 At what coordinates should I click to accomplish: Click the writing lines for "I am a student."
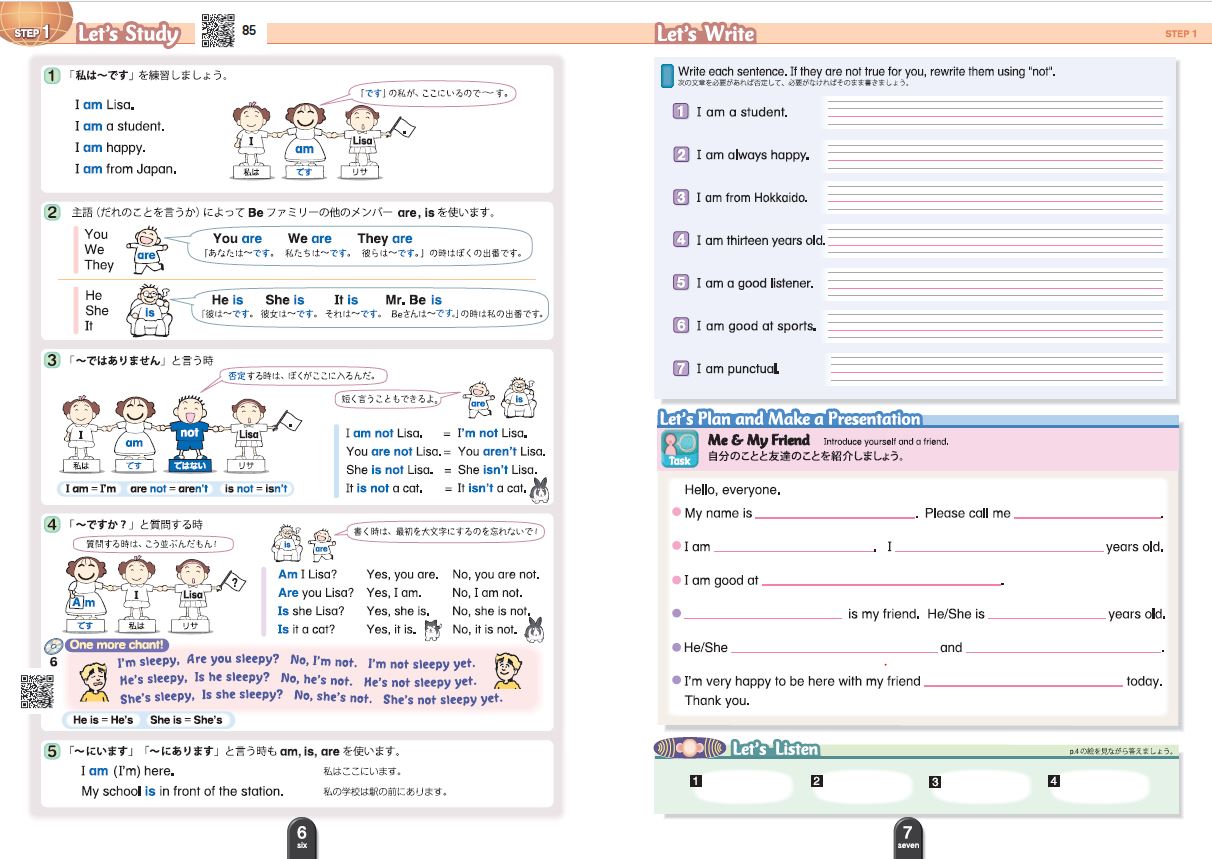pos(995,112)
